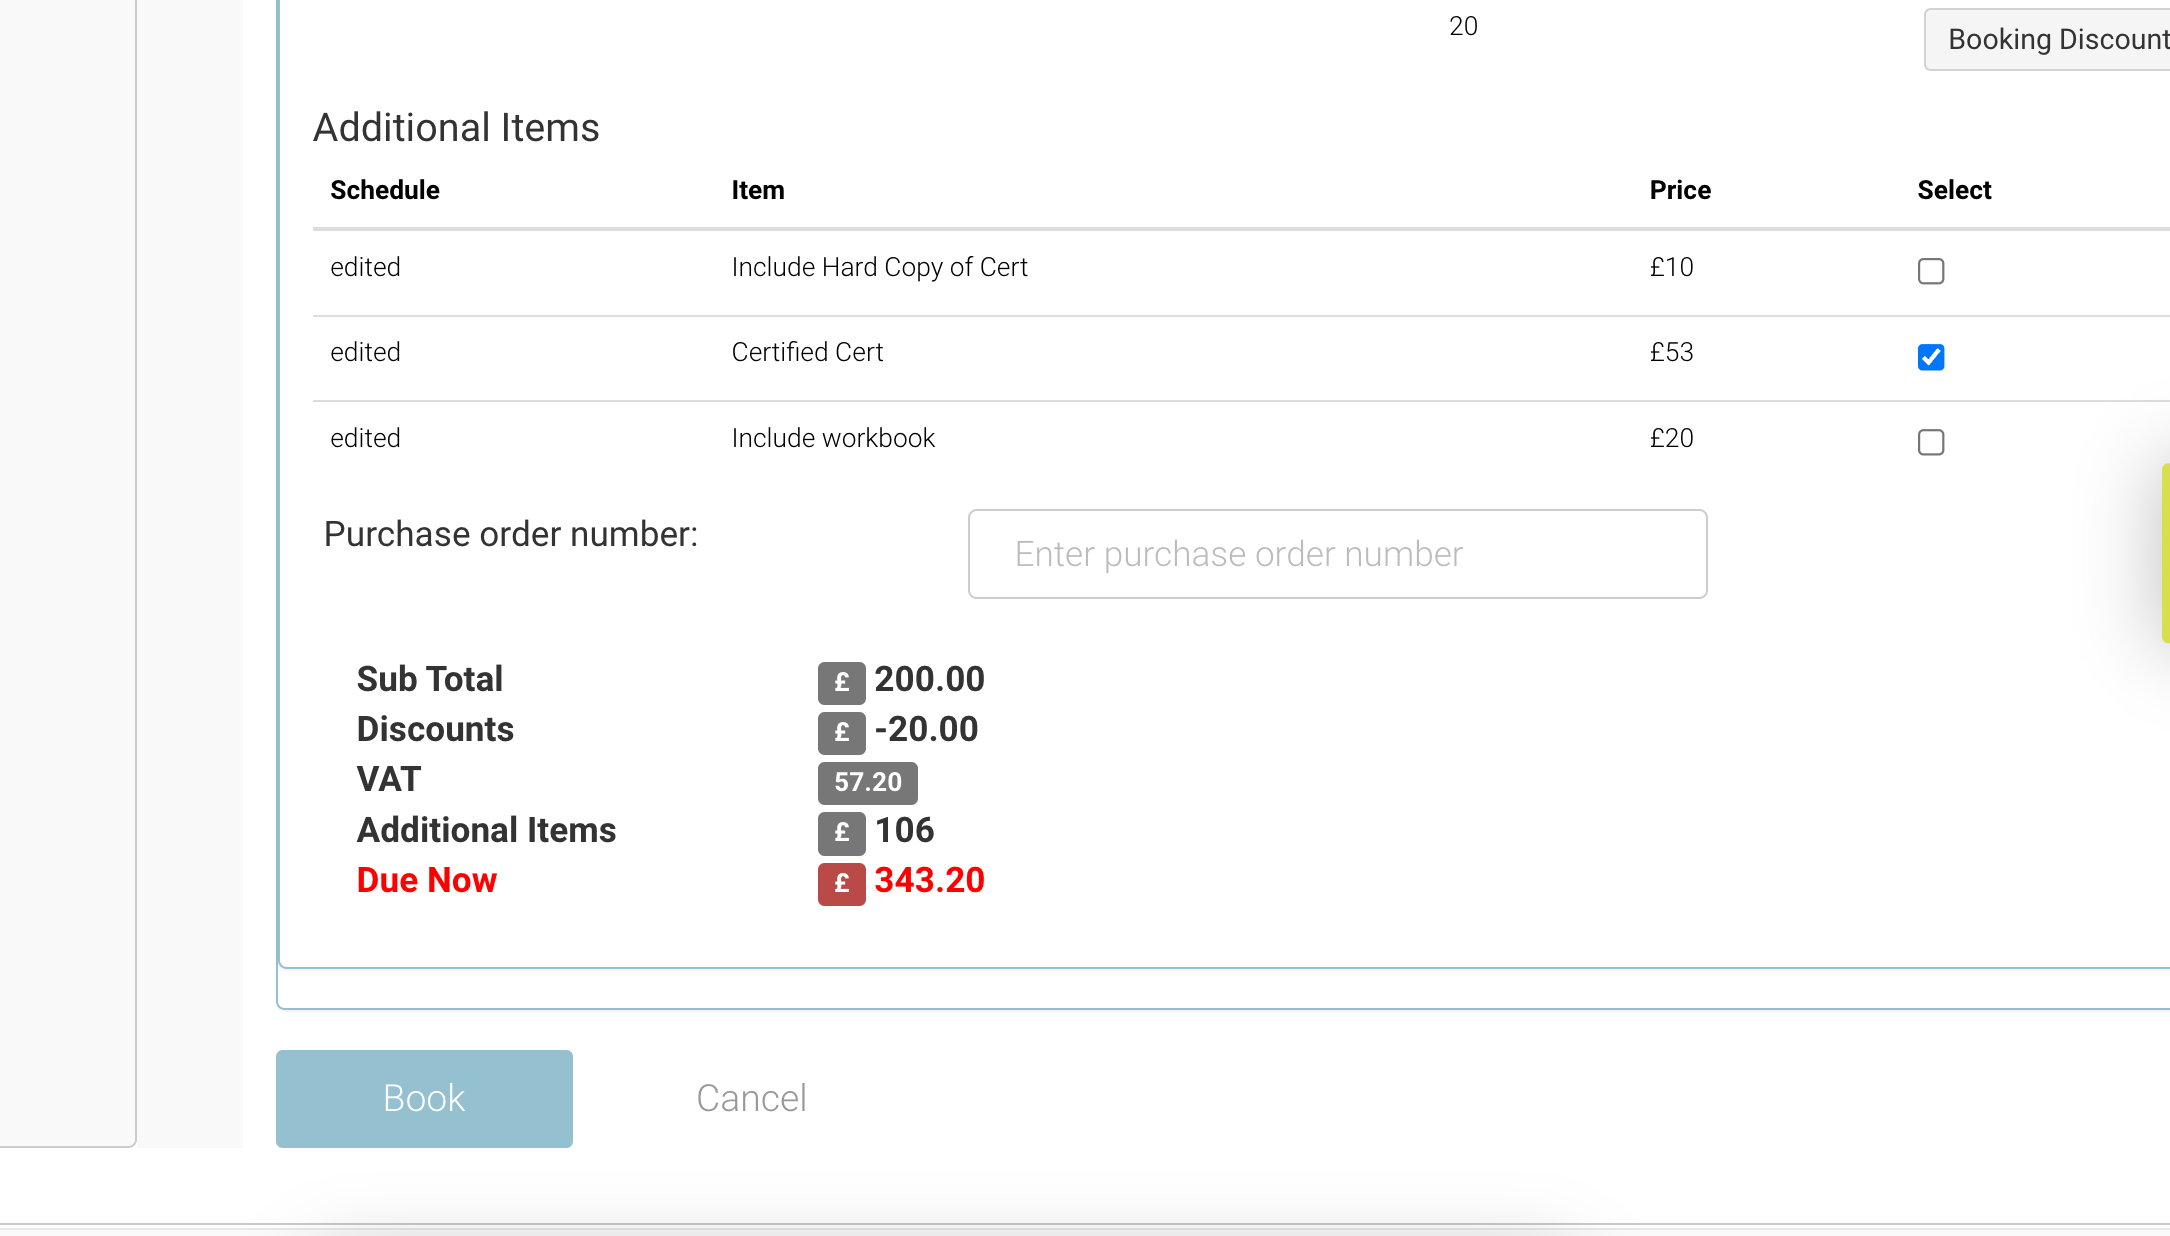2170x1236 pixels.
Task: Click the pound icon beside Additional Items total
Action: tap(841, 832)
